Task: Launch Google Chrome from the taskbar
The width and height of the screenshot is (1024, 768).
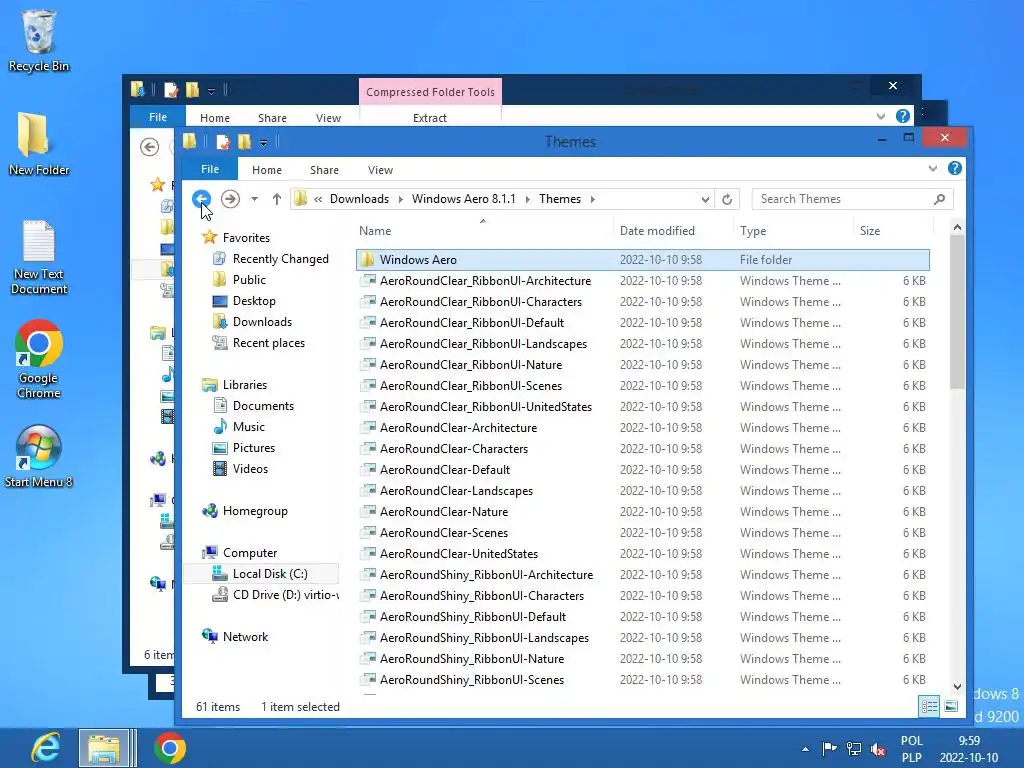Action: click(x=170, y=748)
